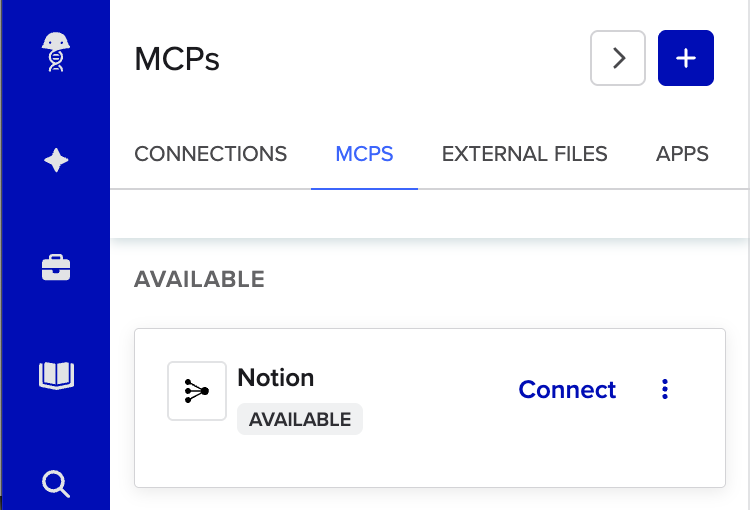Click the Available status badge on Notion
750x510 pixels.
point(299,419)
